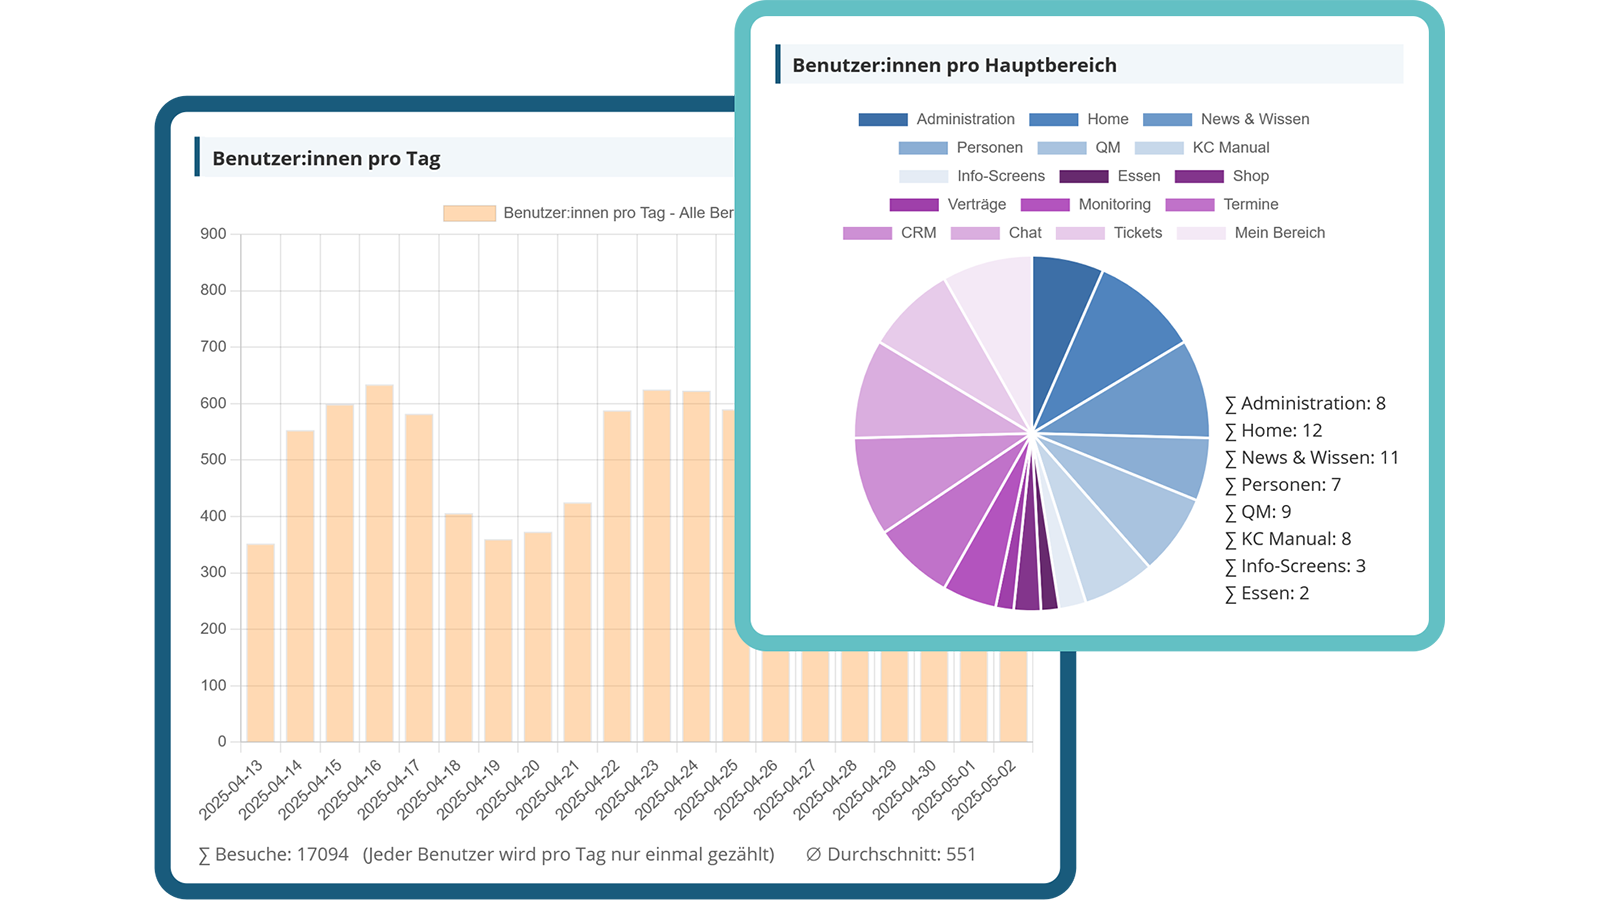Click the '∑ QM: 9' summary text
This screenshot has height=900, width=1600.
point(1258,512)
